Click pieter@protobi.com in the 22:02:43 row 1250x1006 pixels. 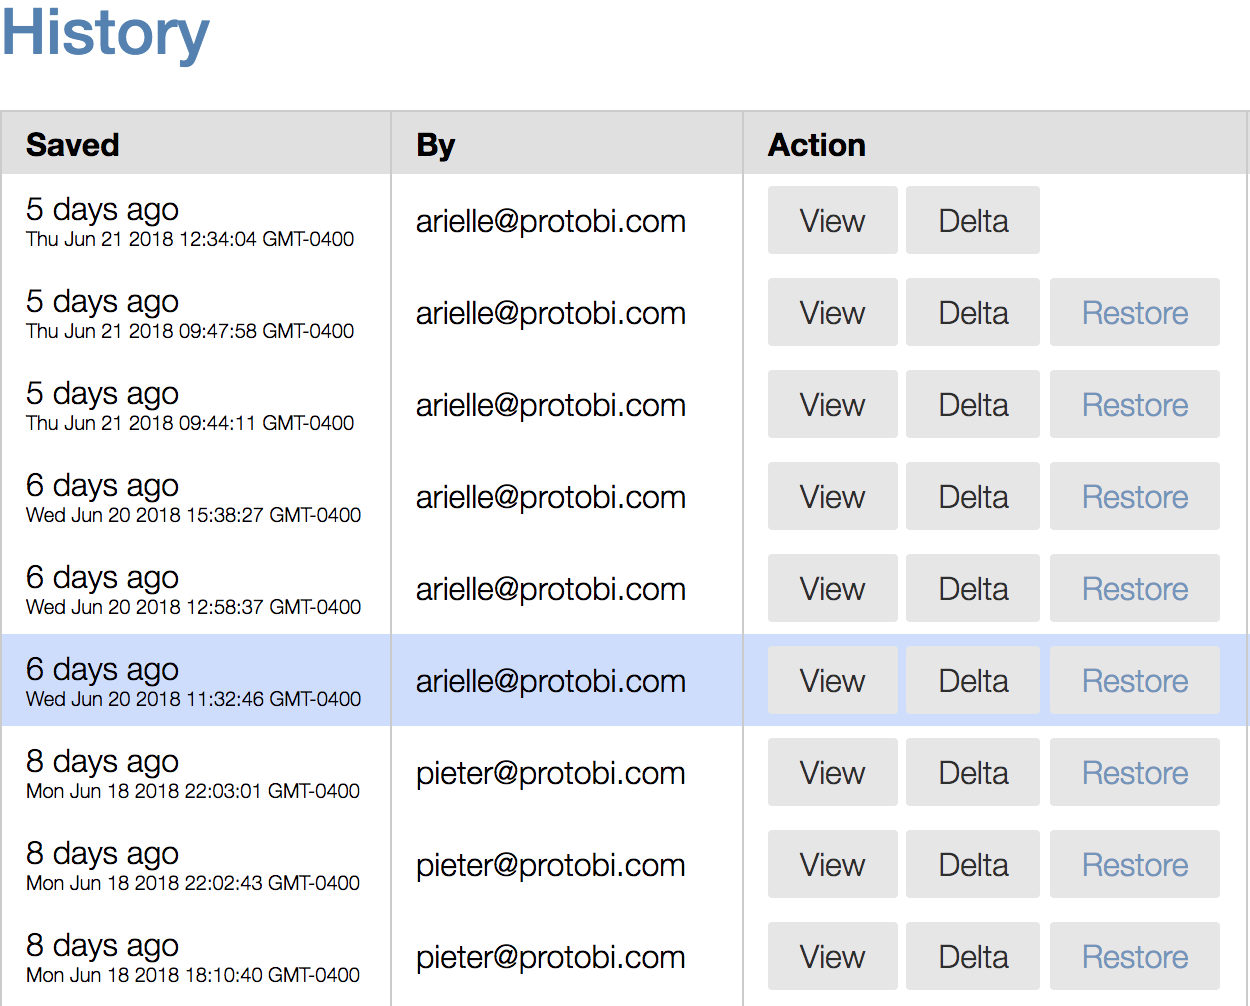click(x=551, y=865)
